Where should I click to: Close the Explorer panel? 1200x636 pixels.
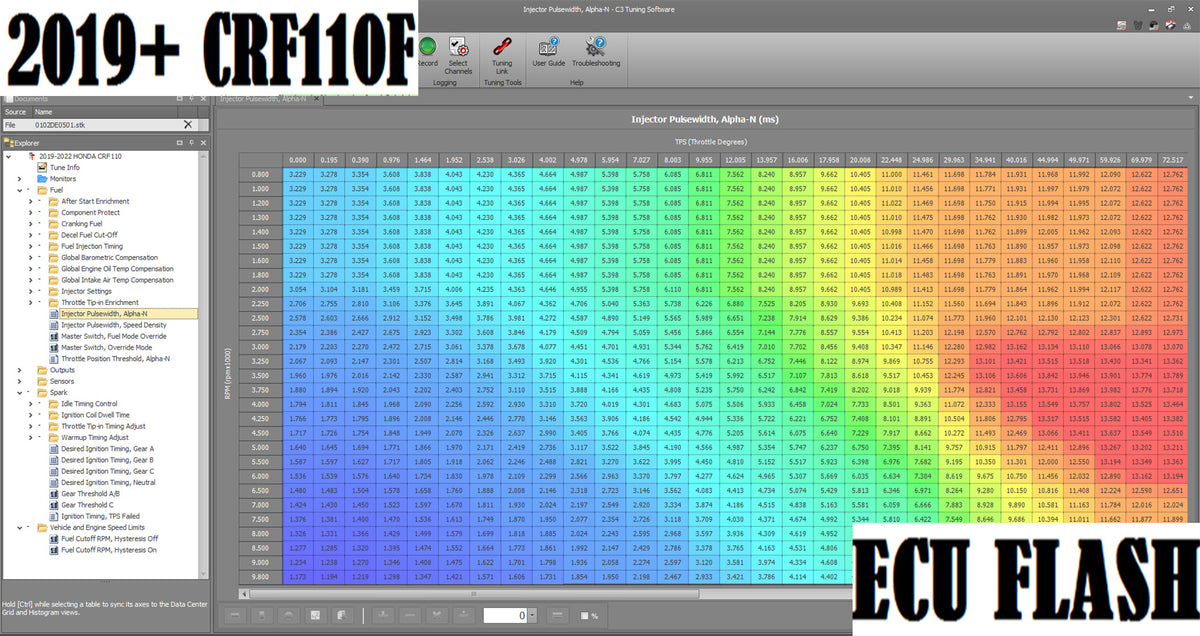(205, 143)
